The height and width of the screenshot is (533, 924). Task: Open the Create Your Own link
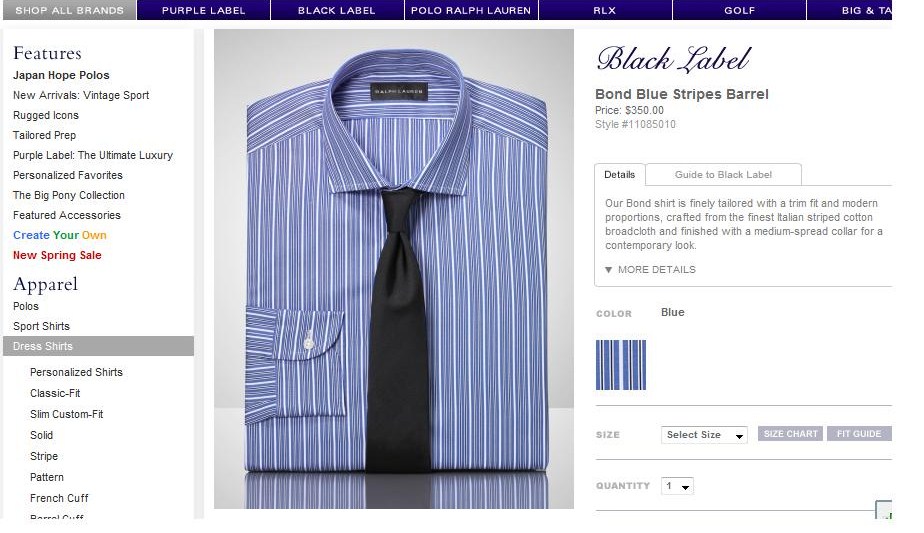(60, 235)
